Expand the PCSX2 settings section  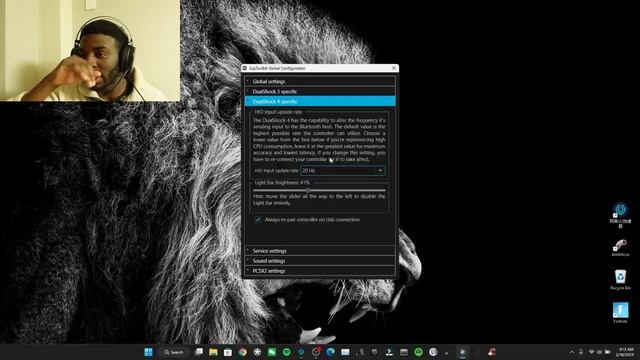(320, 271)
